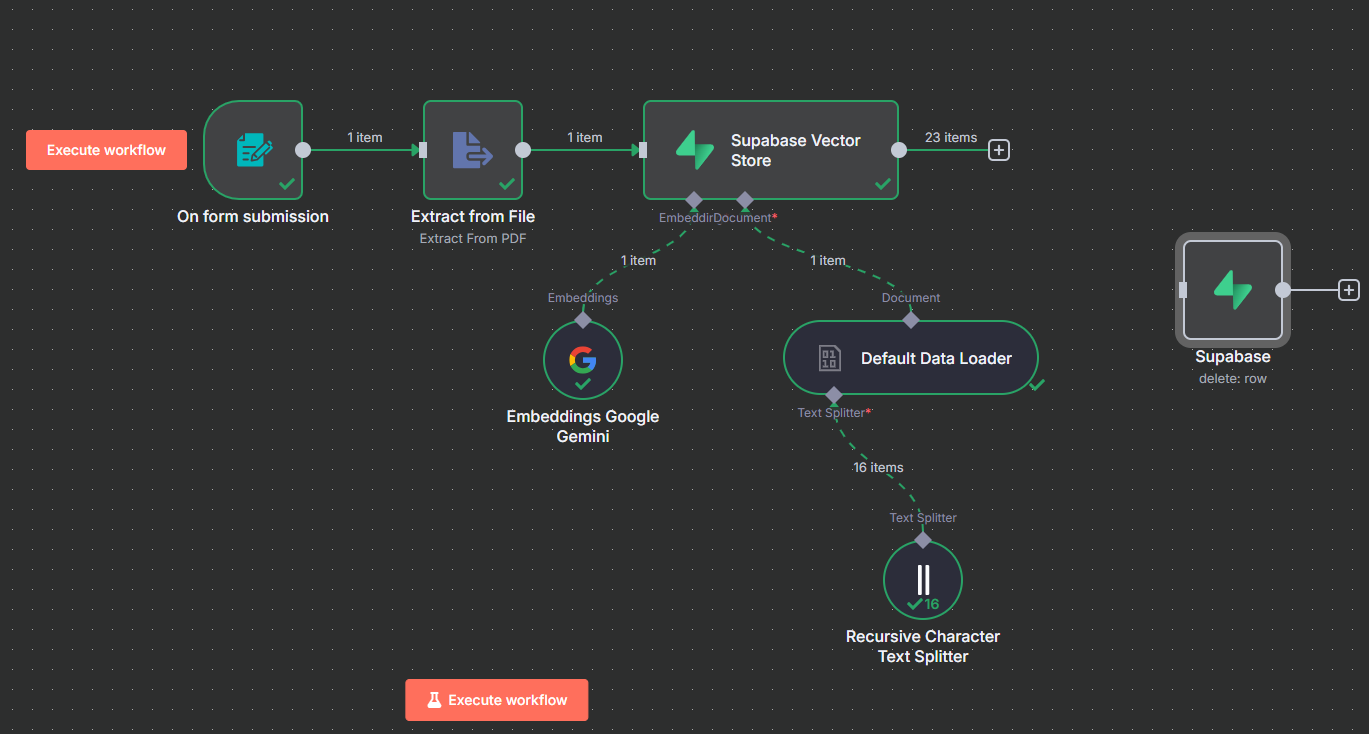Open the Embeddings Google Gemini node
This screenshot has width=1369, height=734.
[x=583, y=360]
